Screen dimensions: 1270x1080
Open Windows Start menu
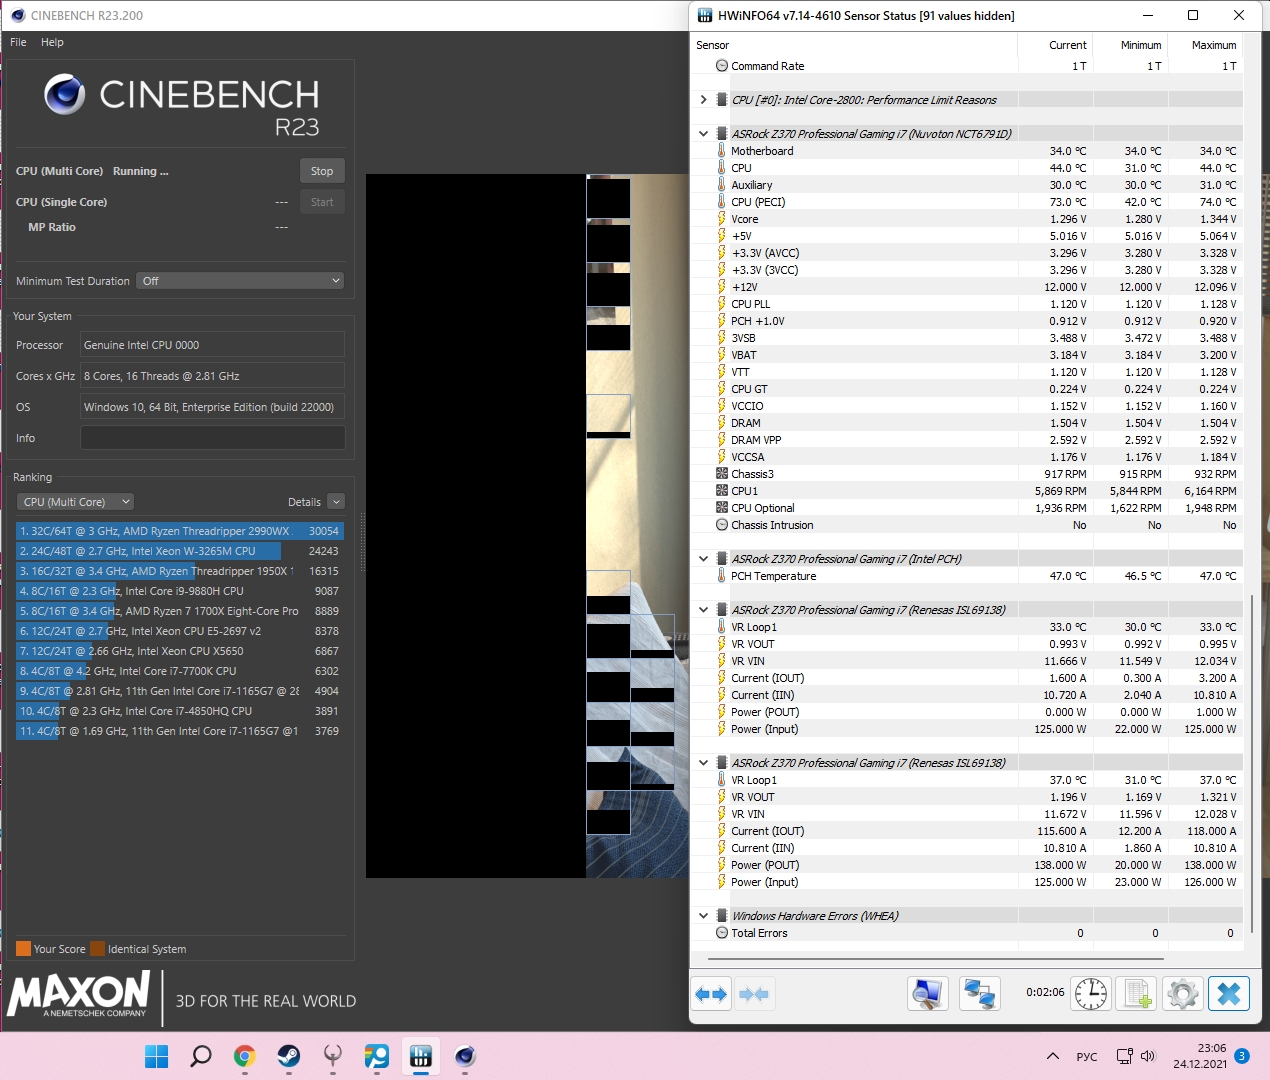(x=157, y=1056)
